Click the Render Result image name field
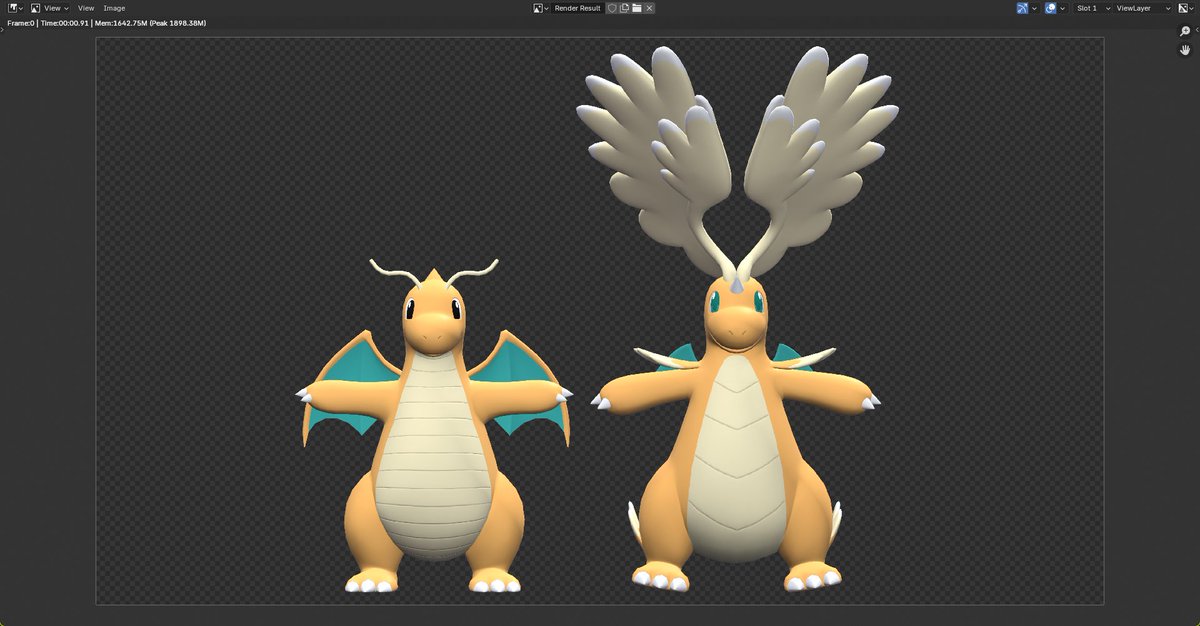 click(578, 8)
